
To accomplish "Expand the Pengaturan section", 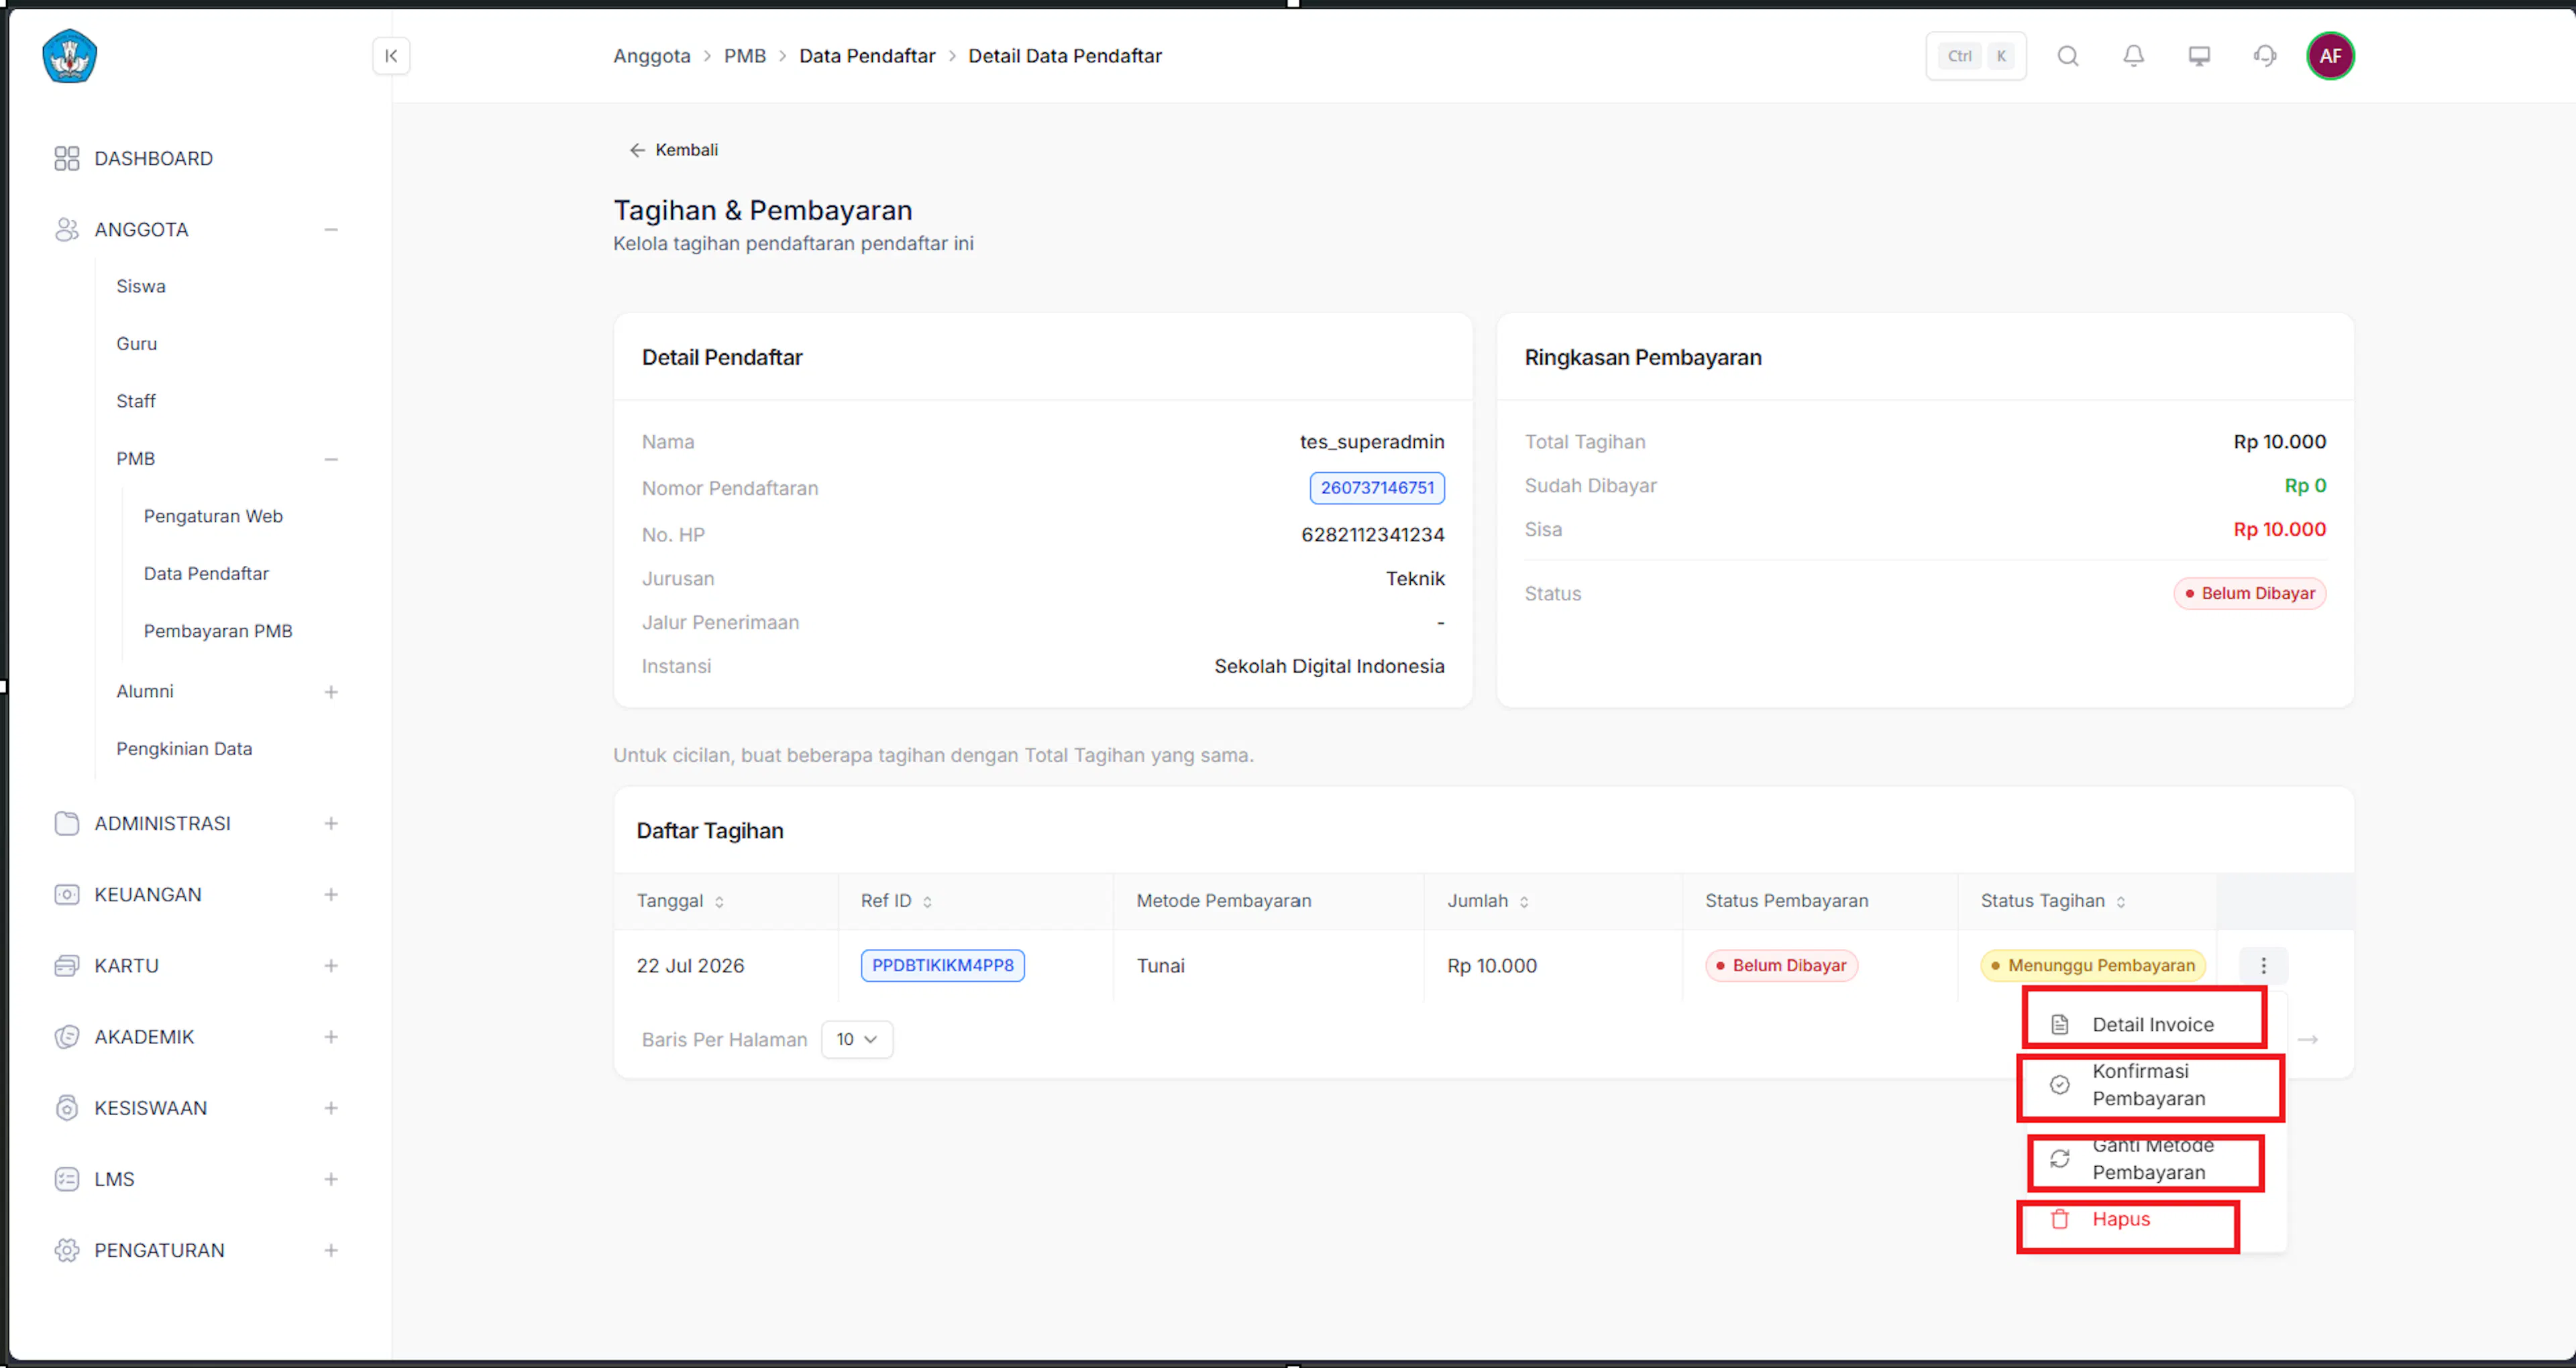I will 331,1250.
